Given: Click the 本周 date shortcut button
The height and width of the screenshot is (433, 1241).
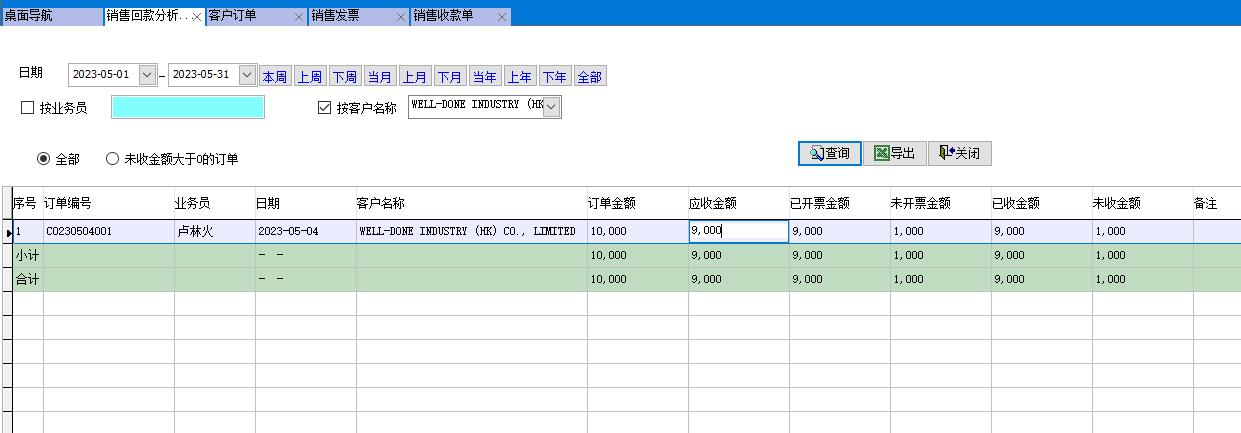Looking at the screenshot, I should click(x=274, y=77).
